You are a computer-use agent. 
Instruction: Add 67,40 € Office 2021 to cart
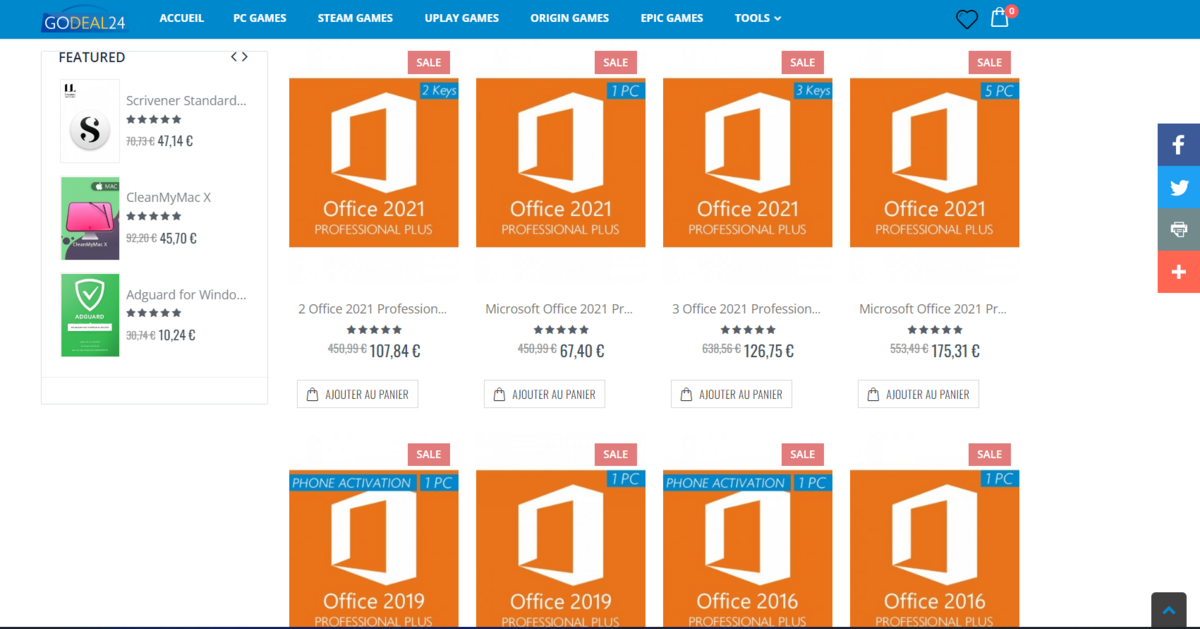tap(544, 394)
